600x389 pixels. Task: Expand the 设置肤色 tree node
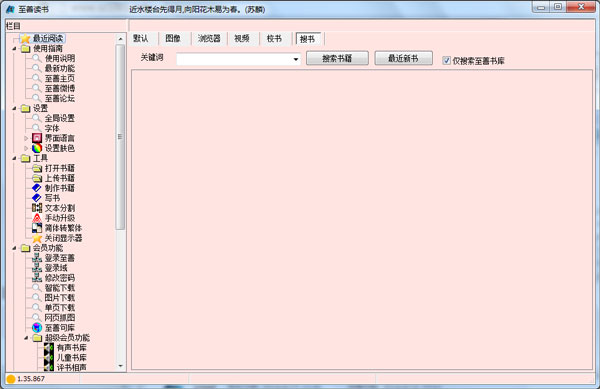26,148
